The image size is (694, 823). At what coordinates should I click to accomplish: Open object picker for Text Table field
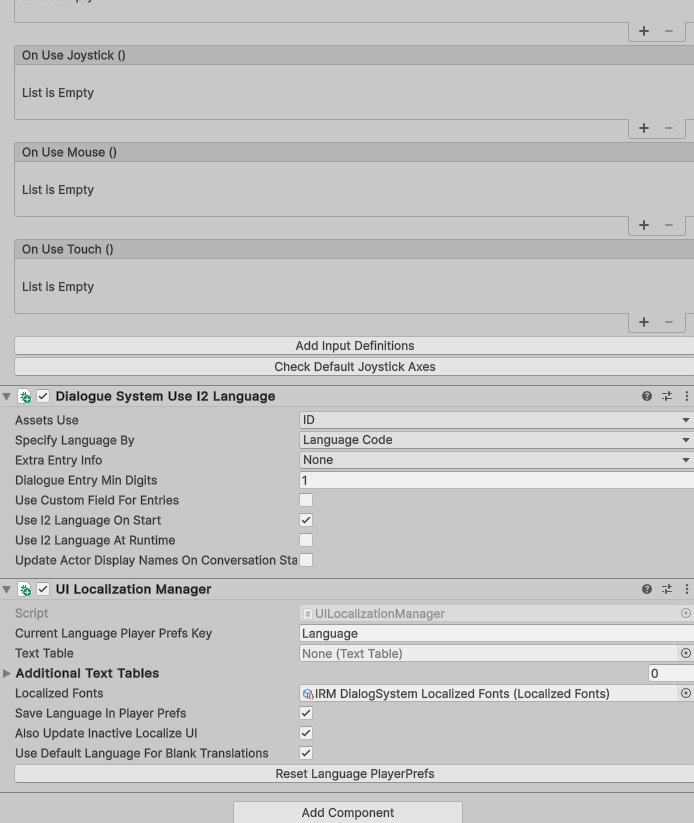click(x=686, y=653)
